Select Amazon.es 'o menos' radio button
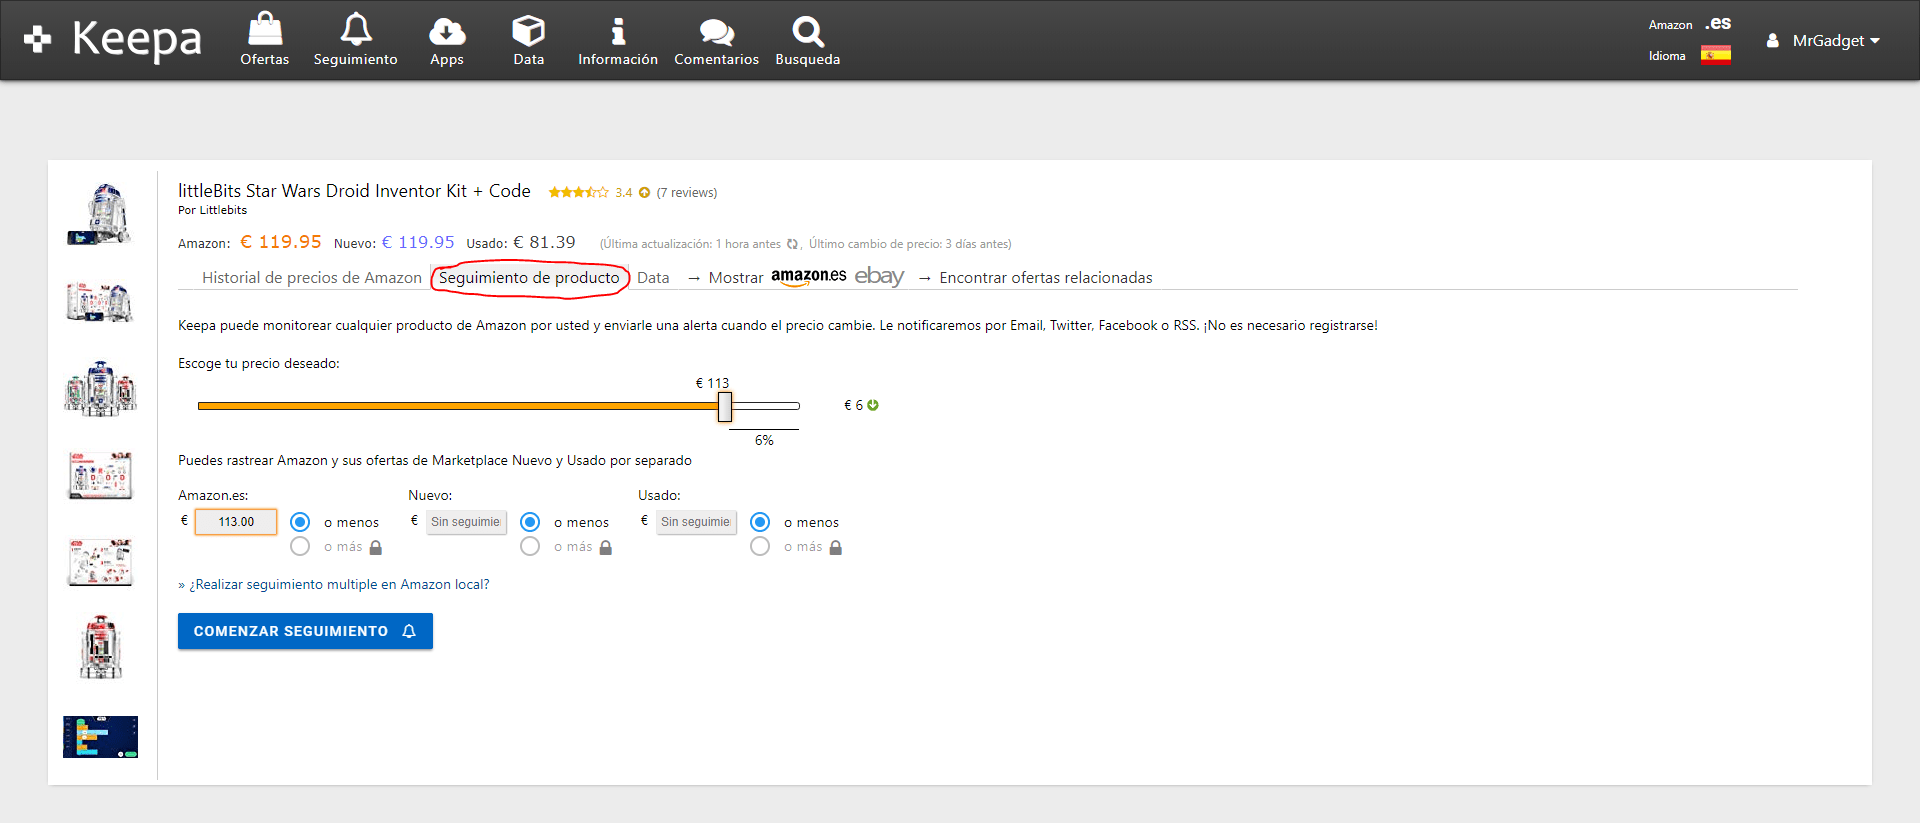This screenshot has width=1920, height=823. tap(300, 522)
